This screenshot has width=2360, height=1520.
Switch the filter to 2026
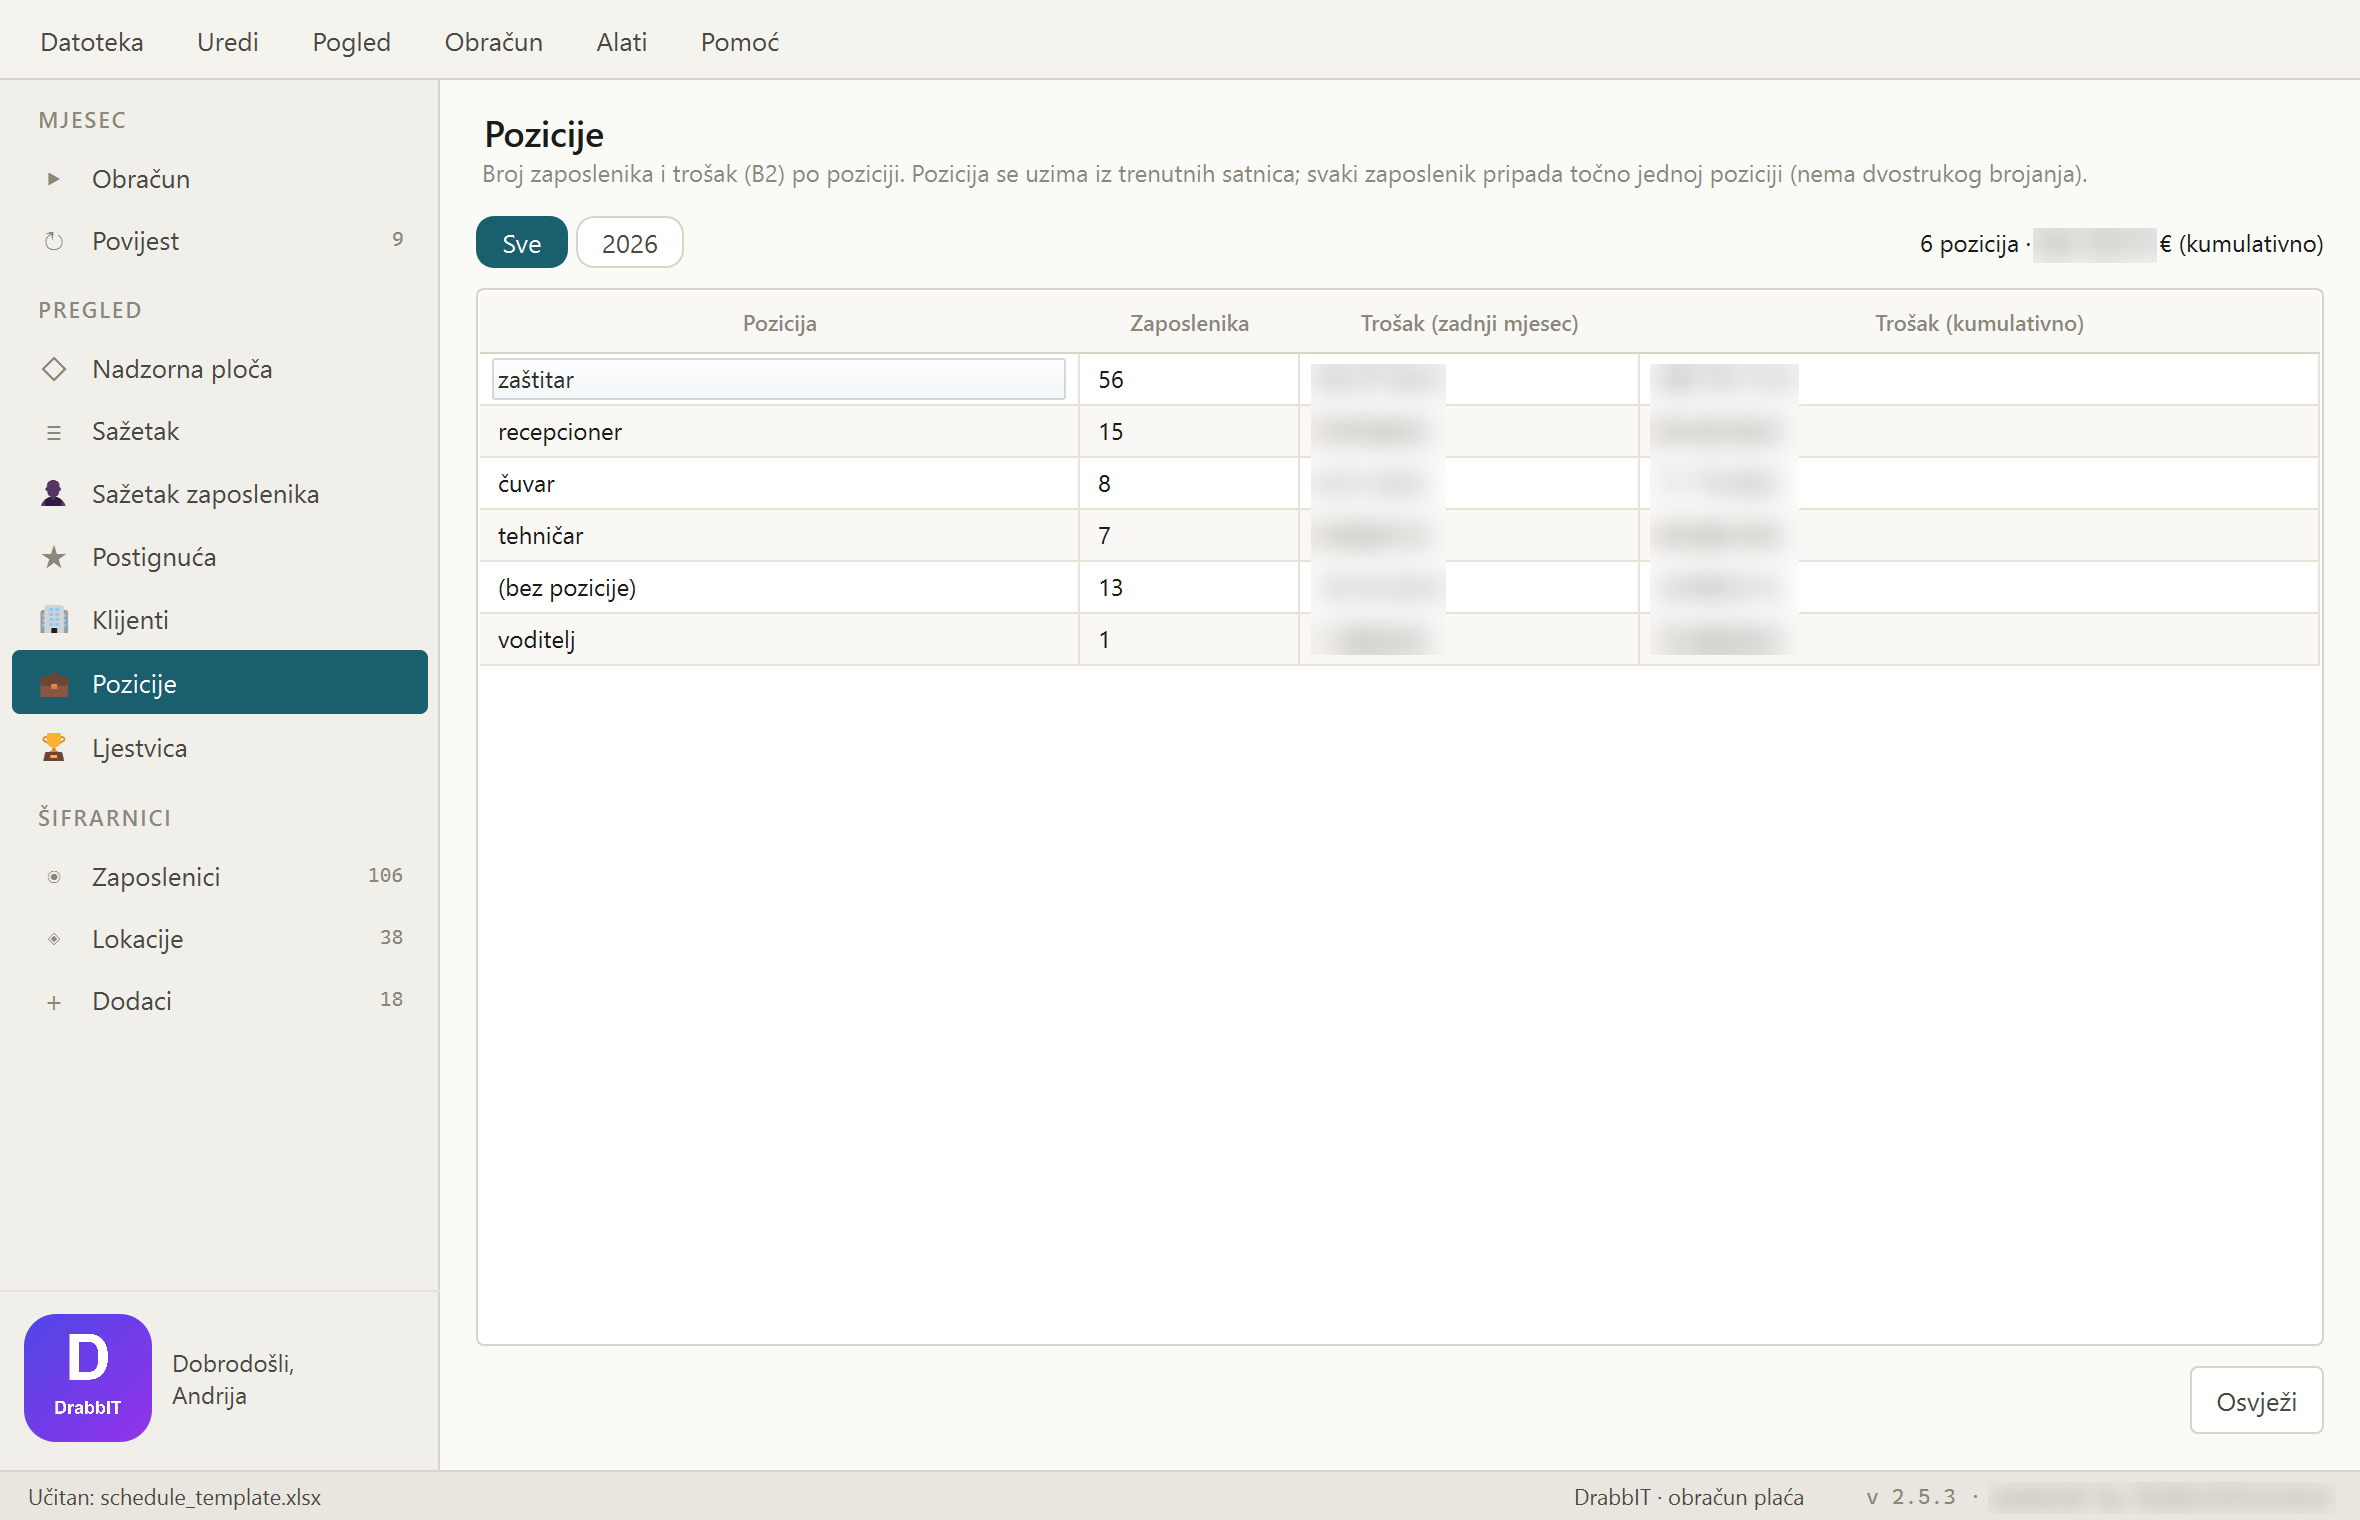pos(630,243)
